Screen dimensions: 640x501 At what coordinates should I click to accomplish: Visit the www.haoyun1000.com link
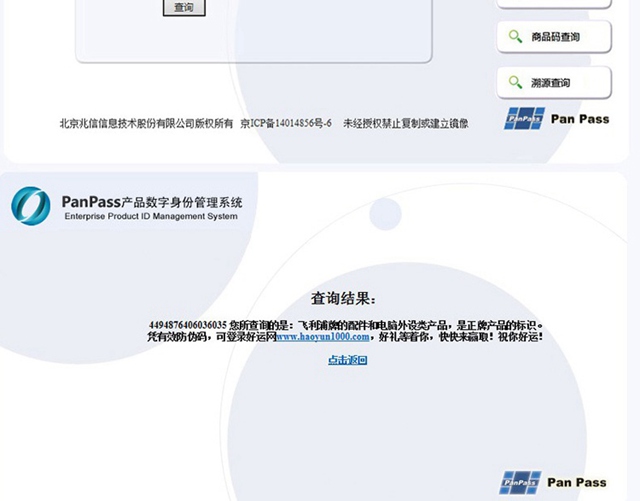pyautogui.click(x=322, y=337)
